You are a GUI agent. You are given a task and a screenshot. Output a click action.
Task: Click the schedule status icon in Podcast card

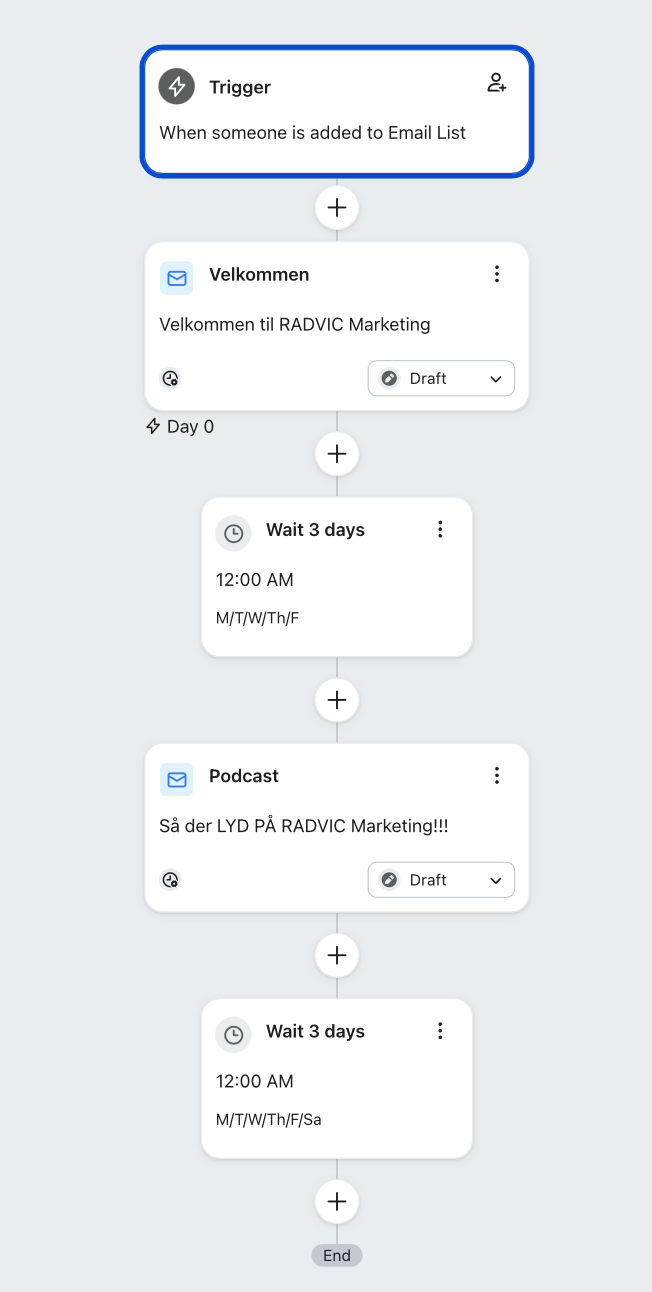[171, 880]
